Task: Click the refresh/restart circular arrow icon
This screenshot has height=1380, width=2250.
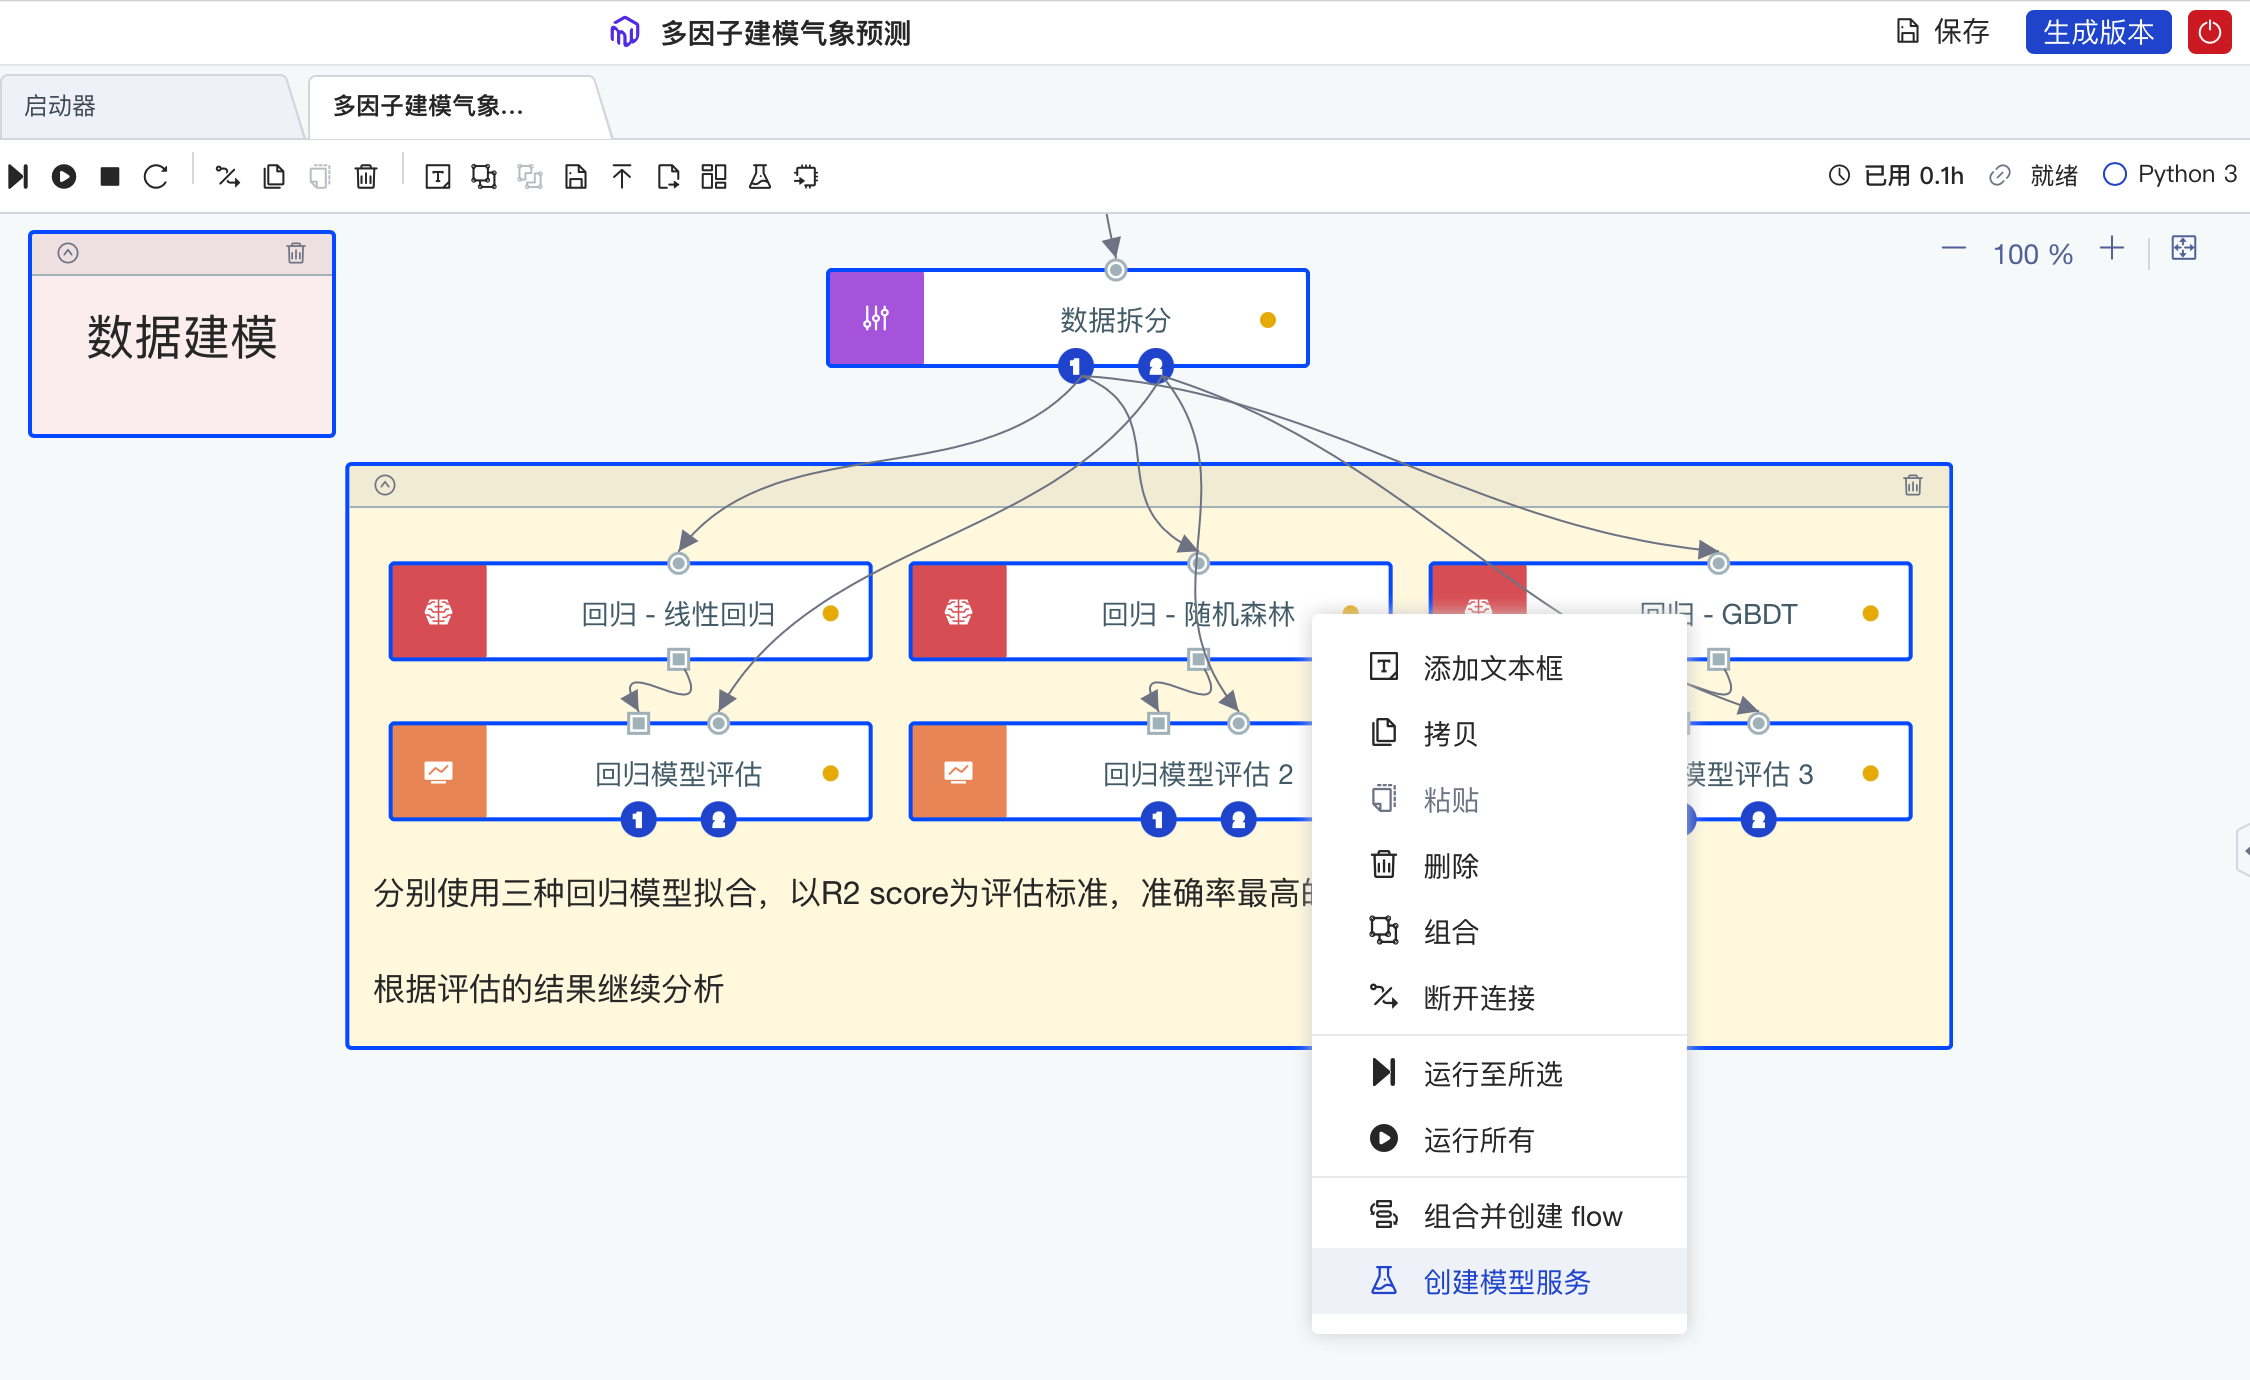Action: (156, 177)
